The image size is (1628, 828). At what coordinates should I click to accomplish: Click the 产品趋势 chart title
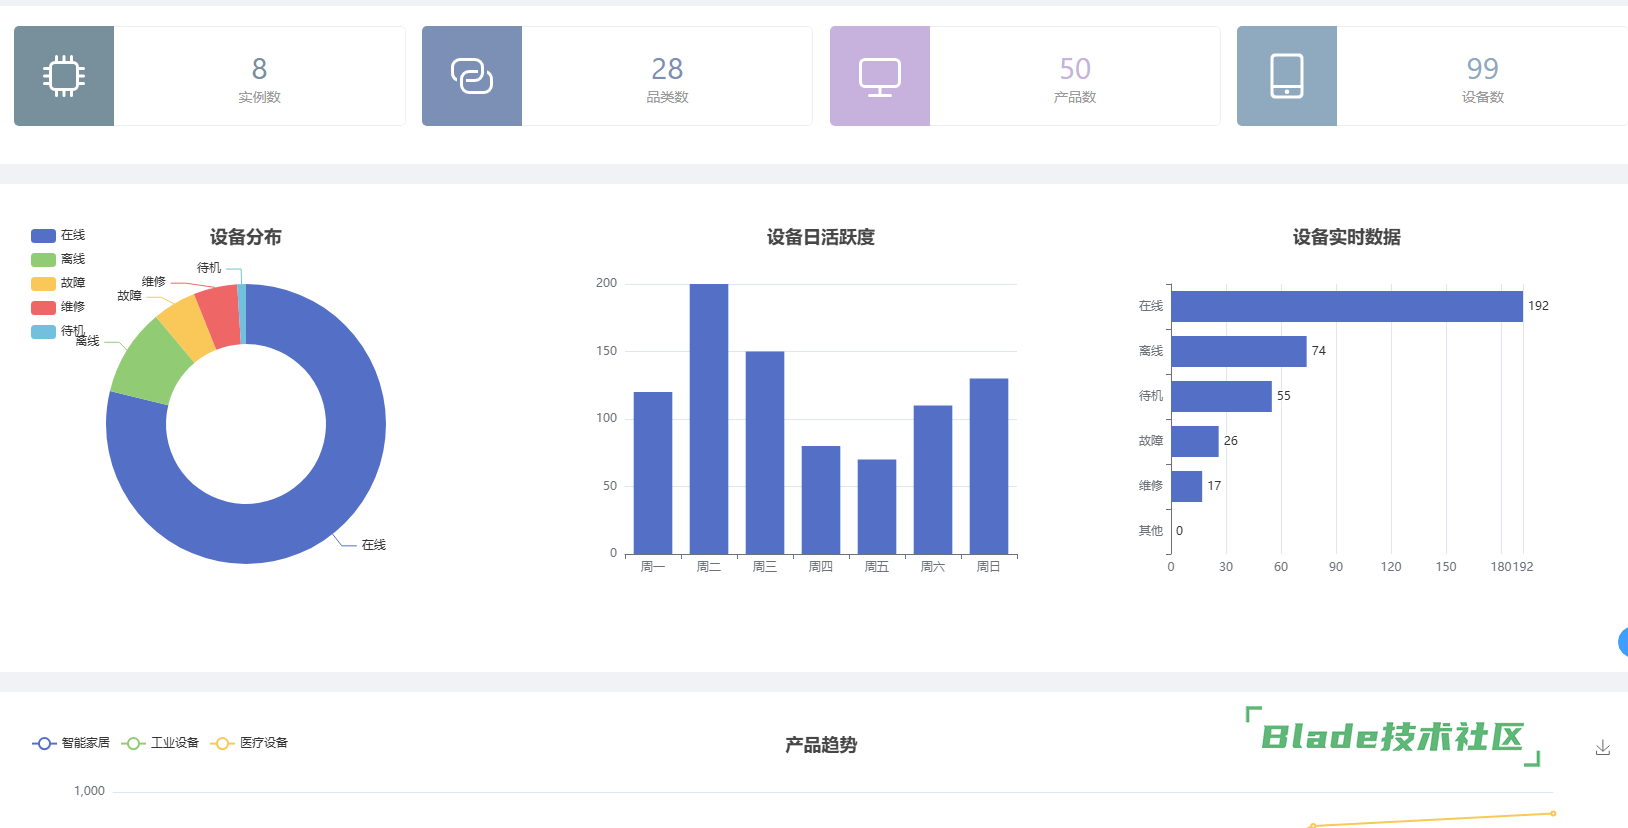[821, 745]
